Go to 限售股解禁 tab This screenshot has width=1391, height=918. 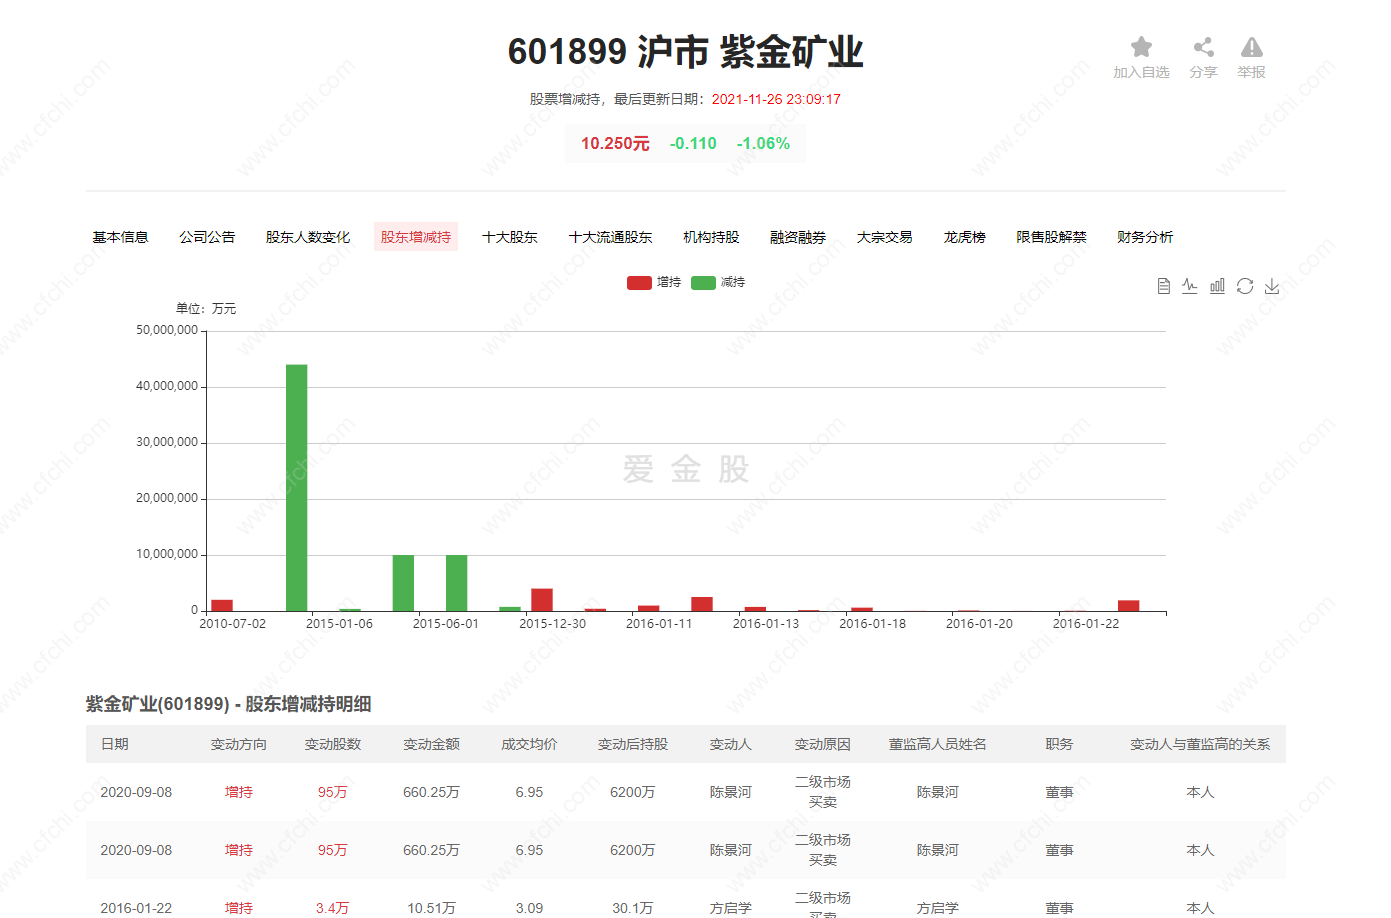(1051, 237)
